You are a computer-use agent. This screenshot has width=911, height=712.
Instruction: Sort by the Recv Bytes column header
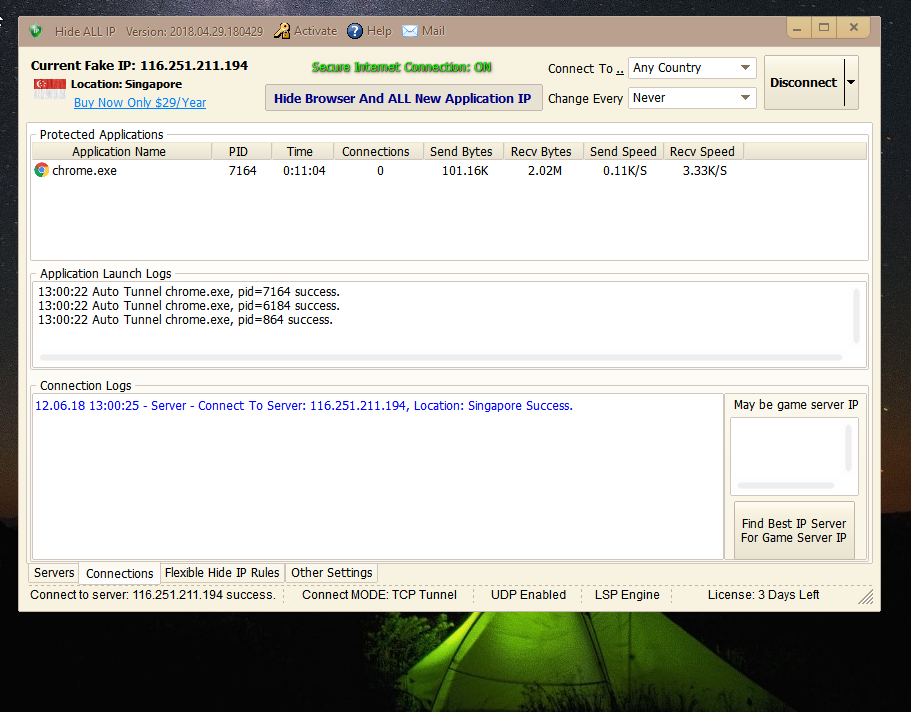click(543, 152)
